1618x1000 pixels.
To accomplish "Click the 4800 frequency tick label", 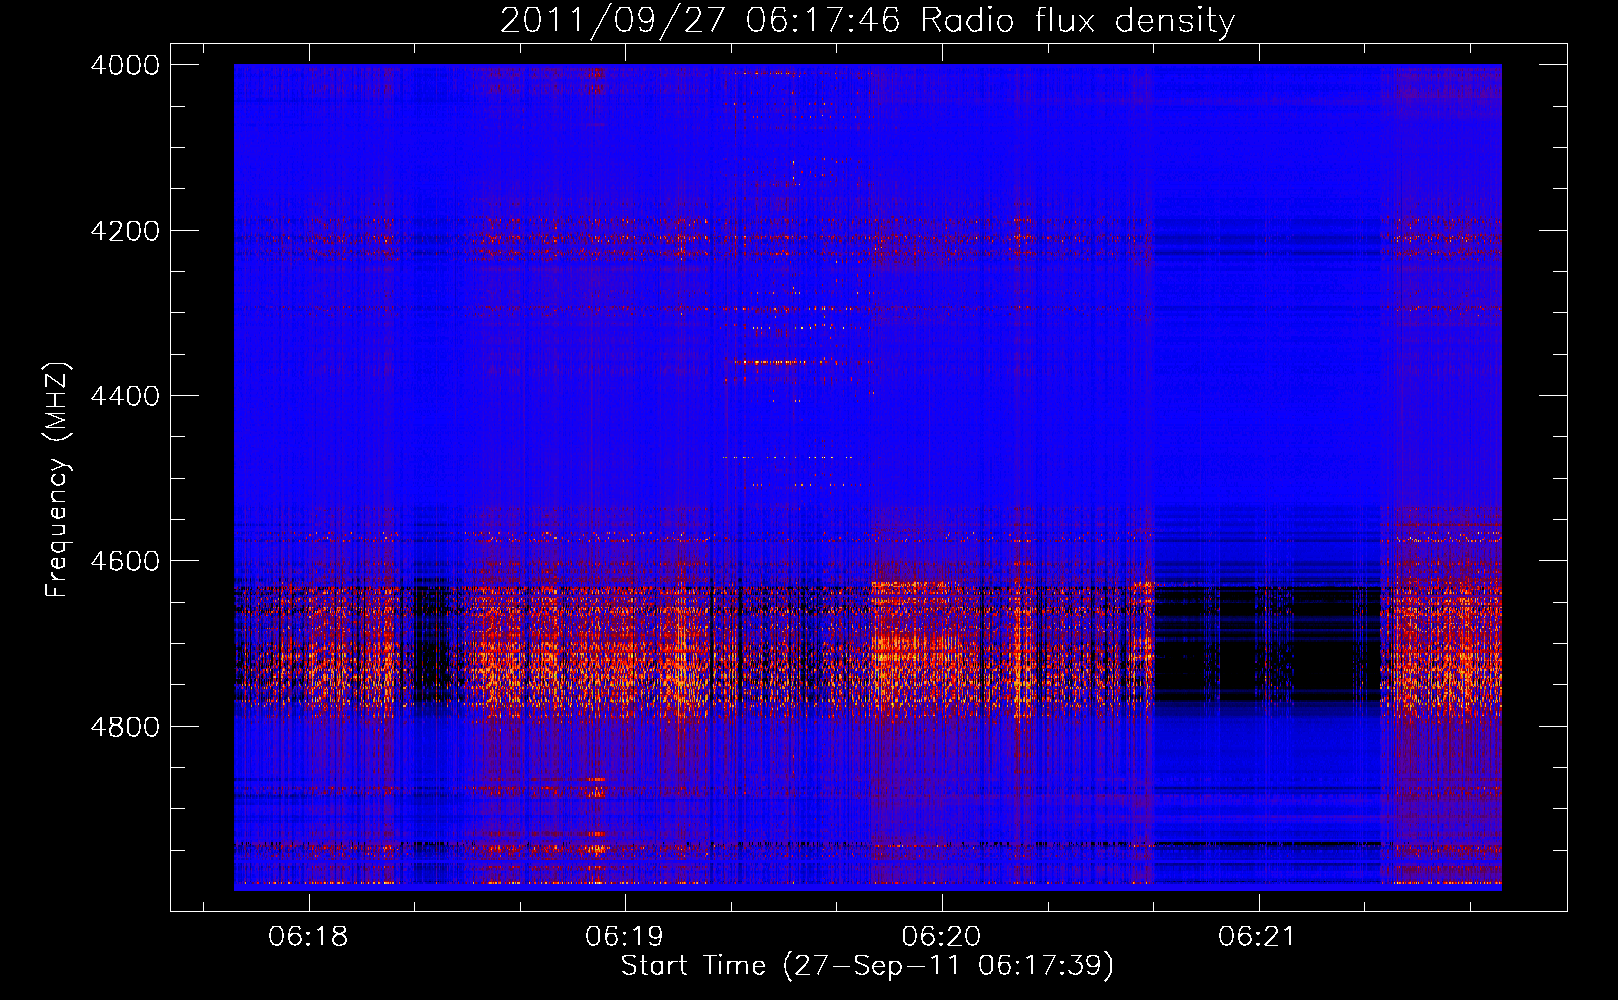I will 125,726.
